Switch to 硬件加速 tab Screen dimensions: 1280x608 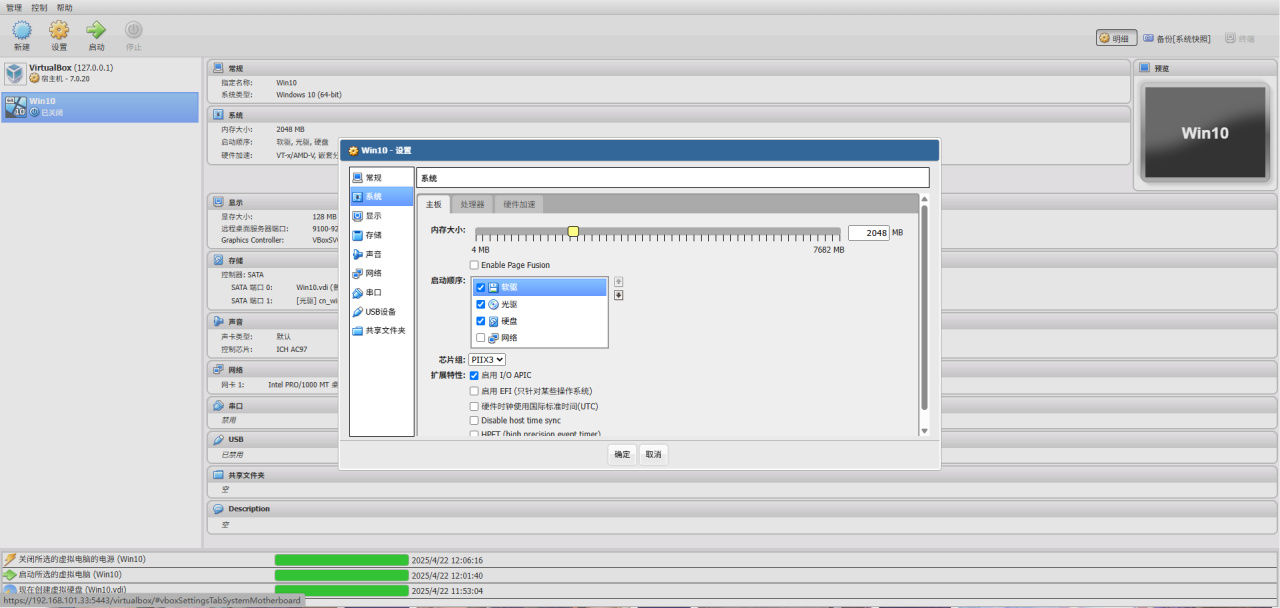tap(520, 204)
